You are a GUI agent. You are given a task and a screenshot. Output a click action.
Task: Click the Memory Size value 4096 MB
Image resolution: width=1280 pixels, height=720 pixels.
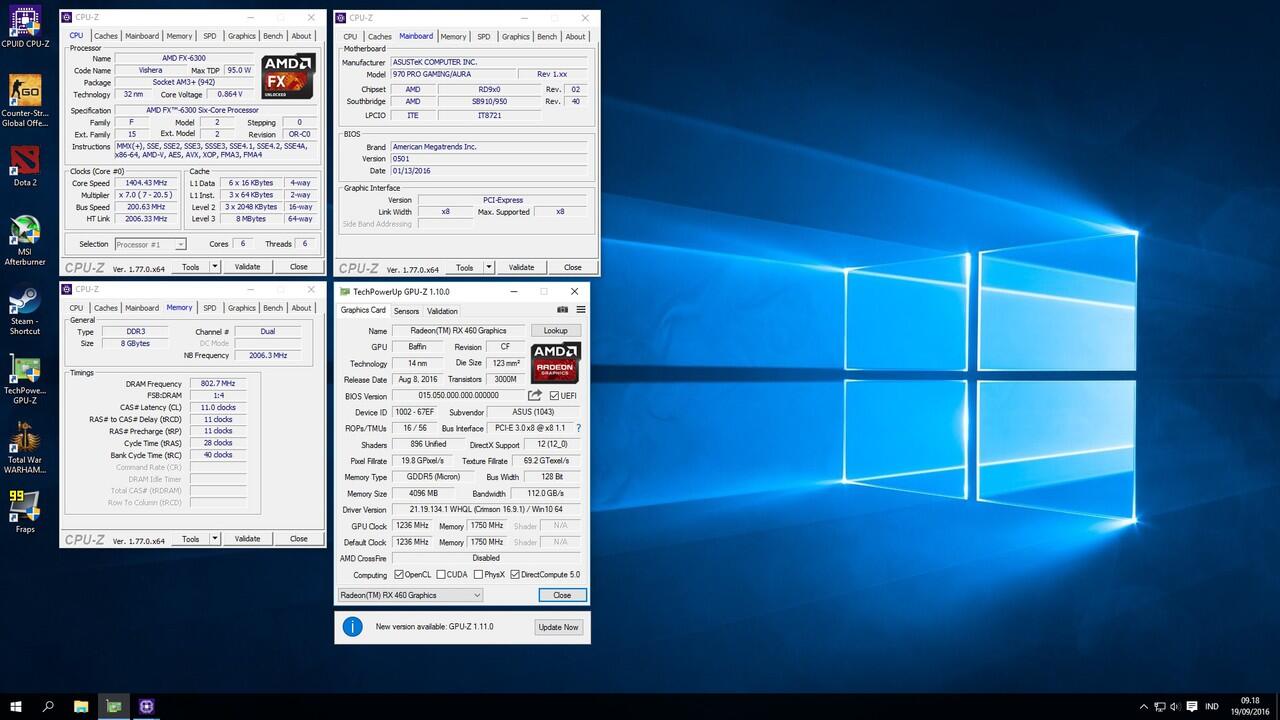tap(424, 494)
